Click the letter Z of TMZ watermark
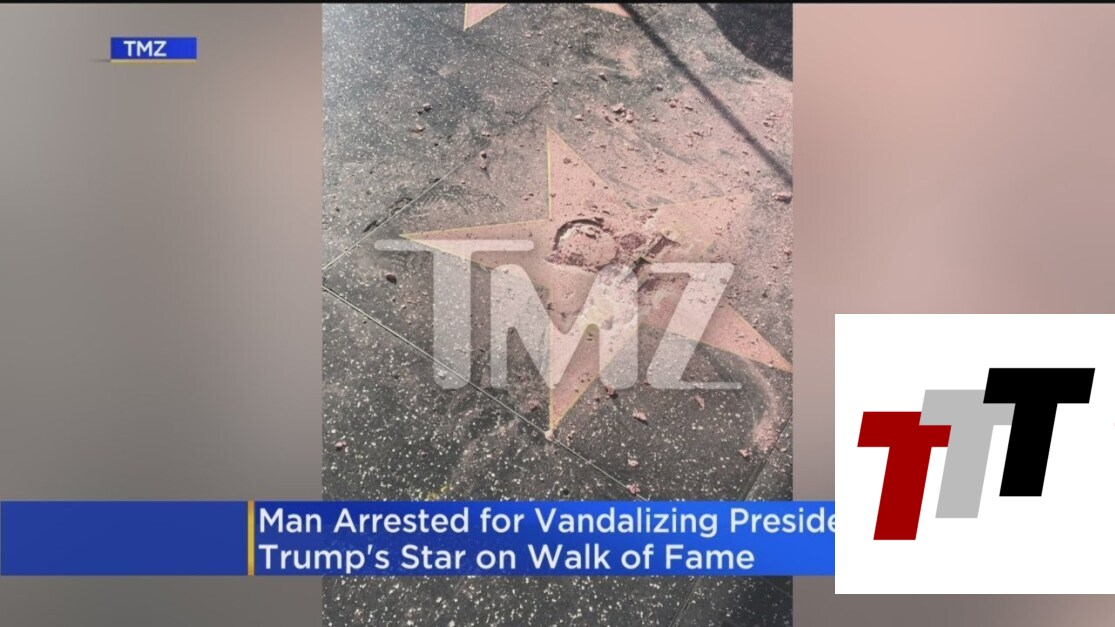The width and height of the screenshot is (1115, 627). (x=688, y=326)
